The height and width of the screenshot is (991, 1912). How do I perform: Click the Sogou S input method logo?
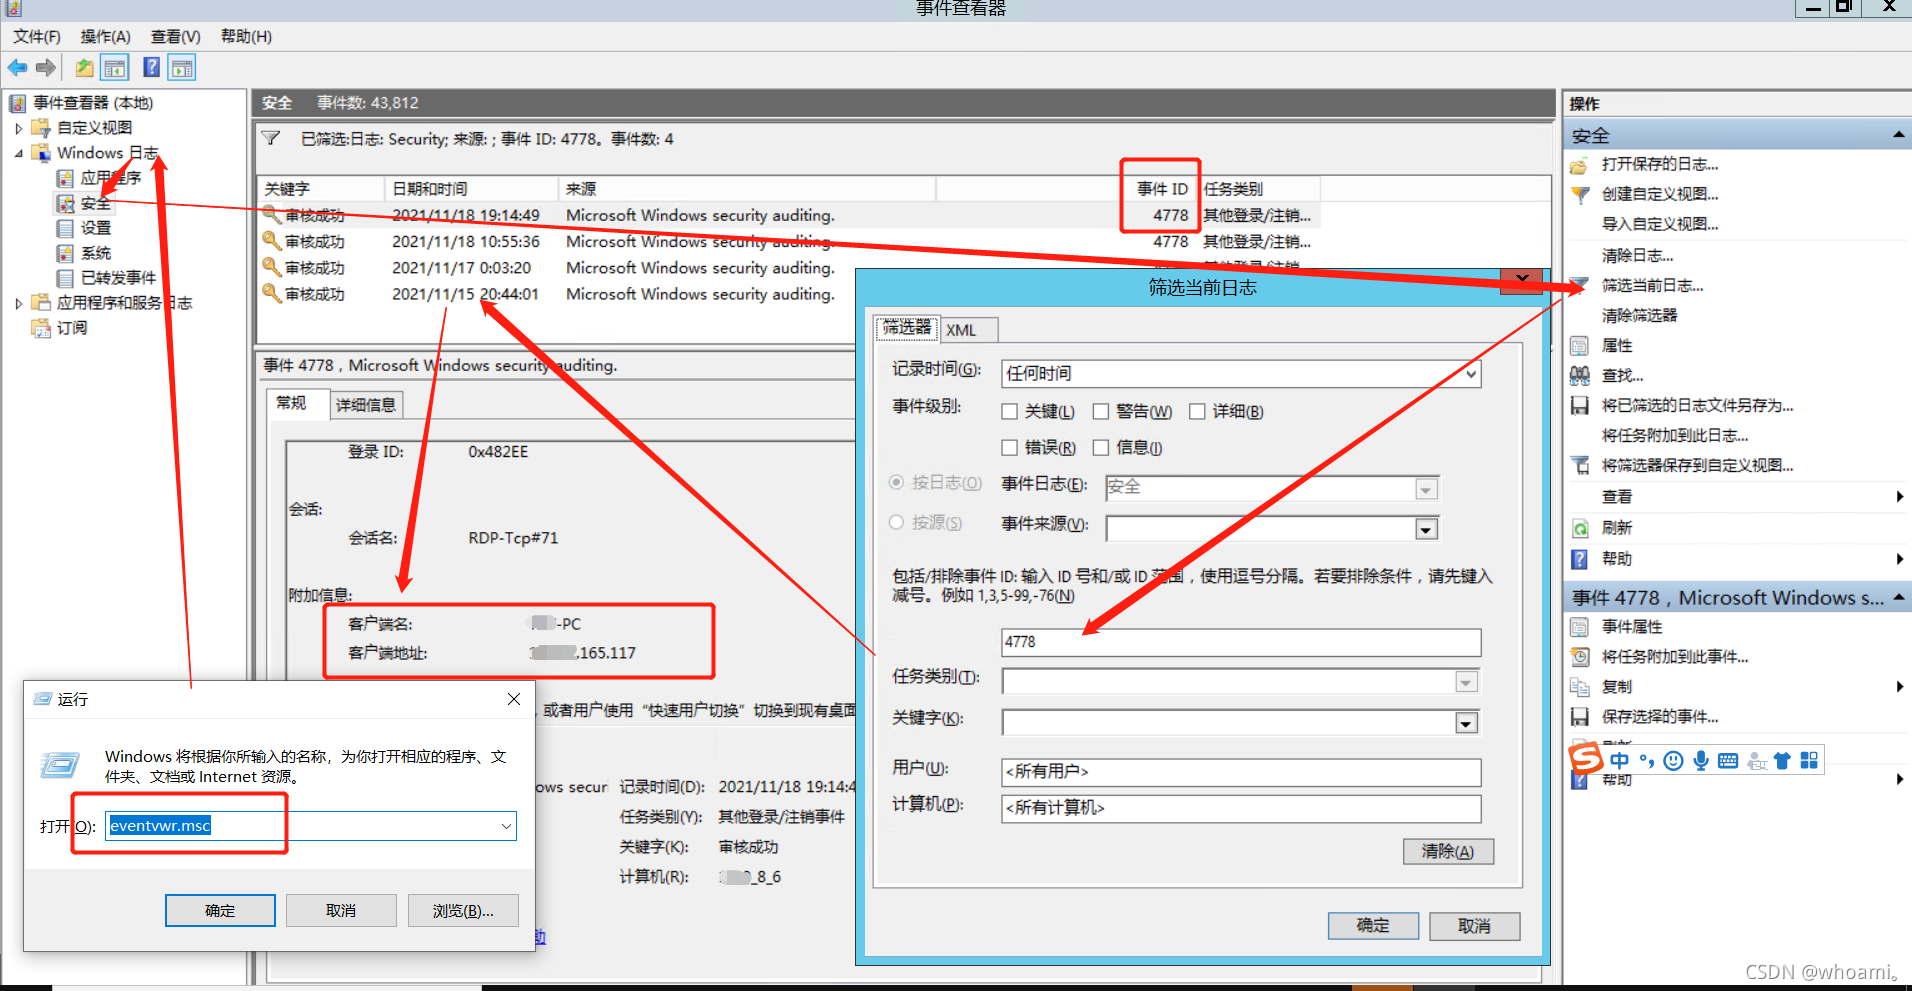tap(1586, 759)
